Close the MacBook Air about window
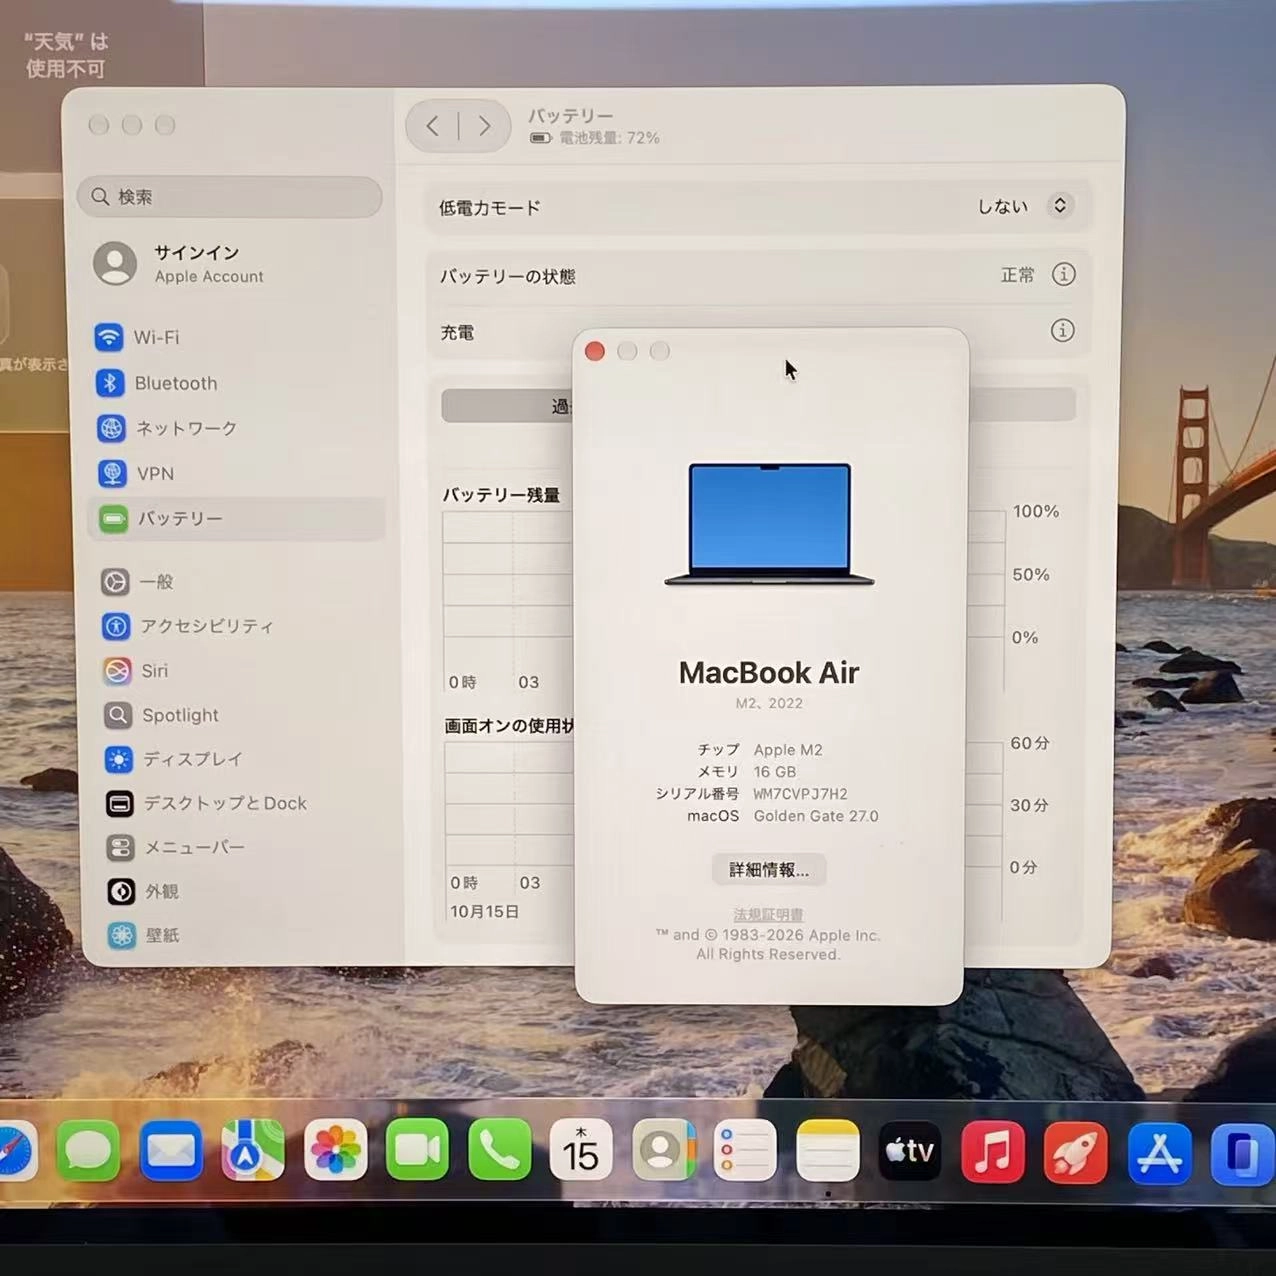The image size is (1276, 1276). 595,351
